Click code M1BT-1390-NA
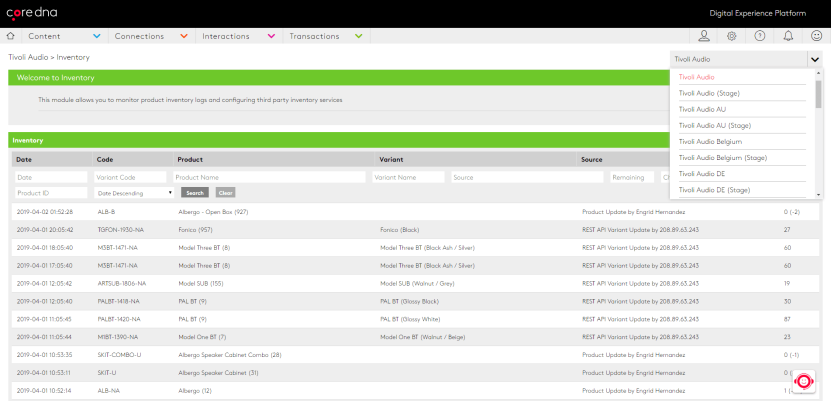The image size is (831, 401). [118, 337]
